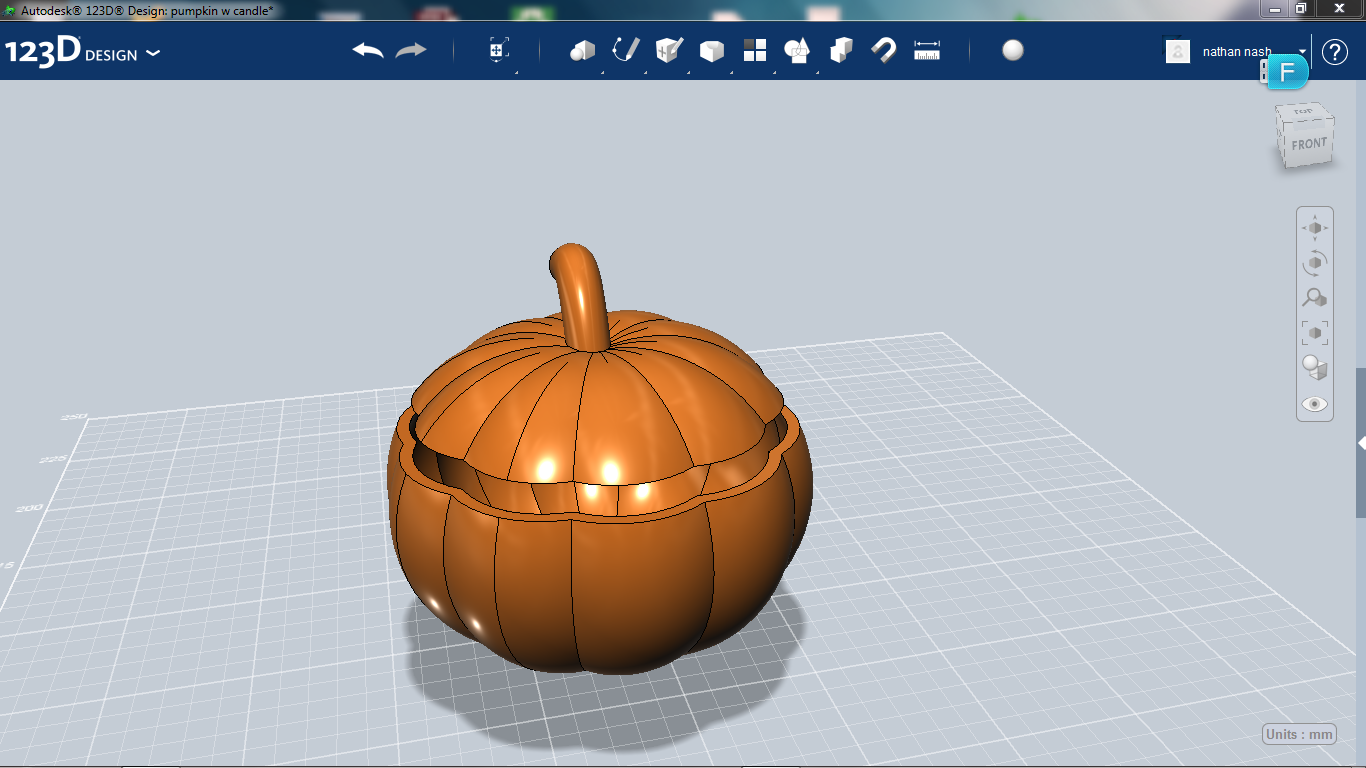1366x768 pixels.
Task: Open the 123D Design application menu
Action: 82,52
